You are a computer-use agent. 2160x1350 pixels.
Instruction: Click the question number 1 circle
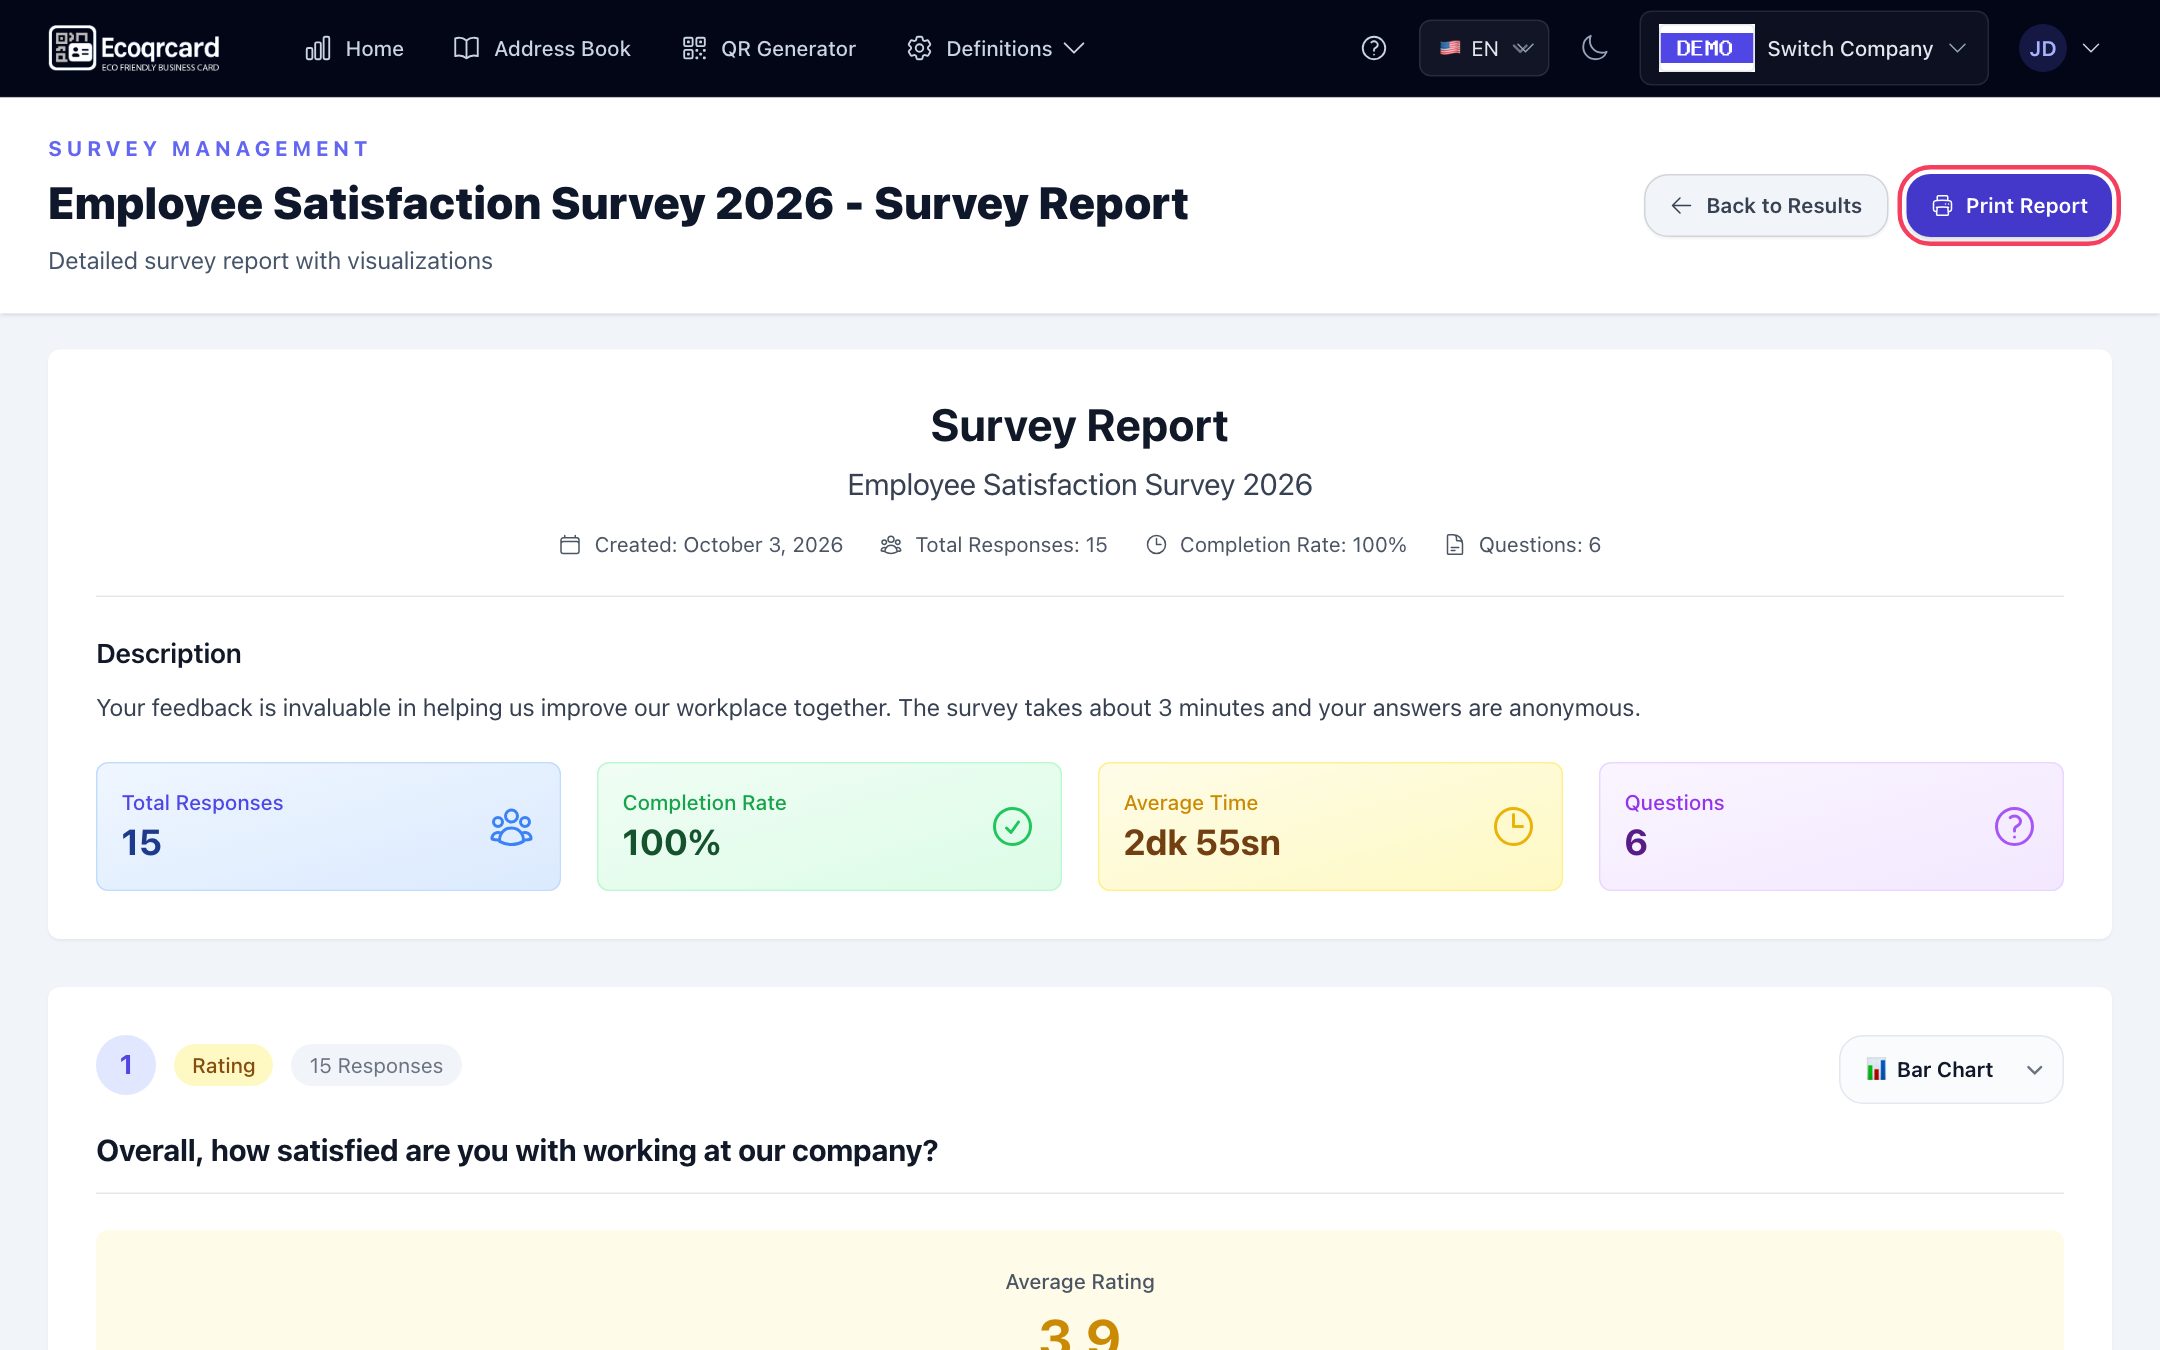[x=126, y=1065]
